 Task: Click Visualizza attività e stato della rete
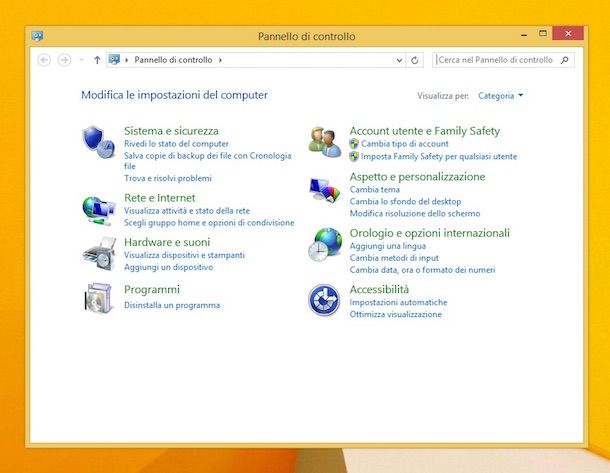(187, 210)
